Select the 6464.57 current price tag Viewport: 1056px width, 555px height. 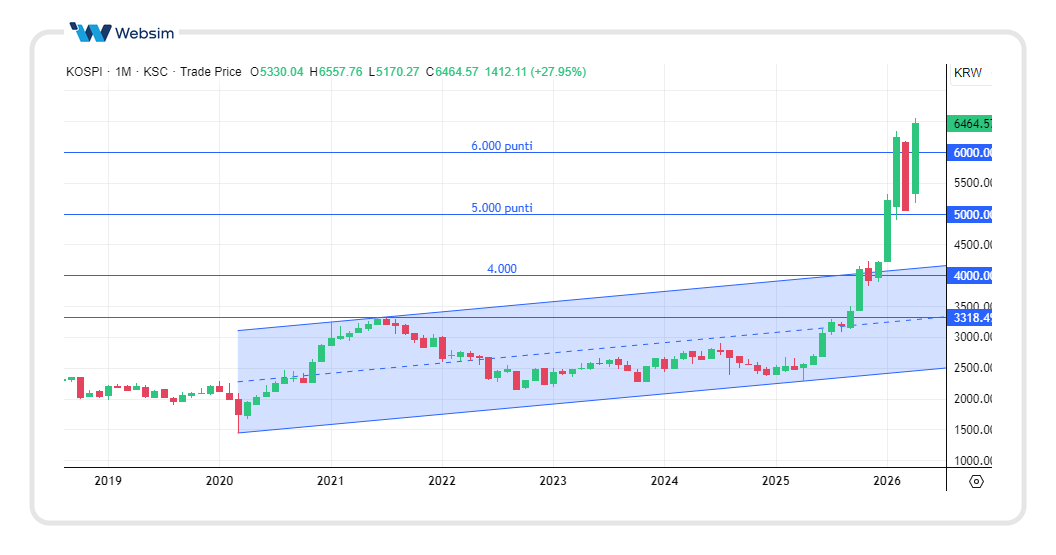click(x=970, y=124)
